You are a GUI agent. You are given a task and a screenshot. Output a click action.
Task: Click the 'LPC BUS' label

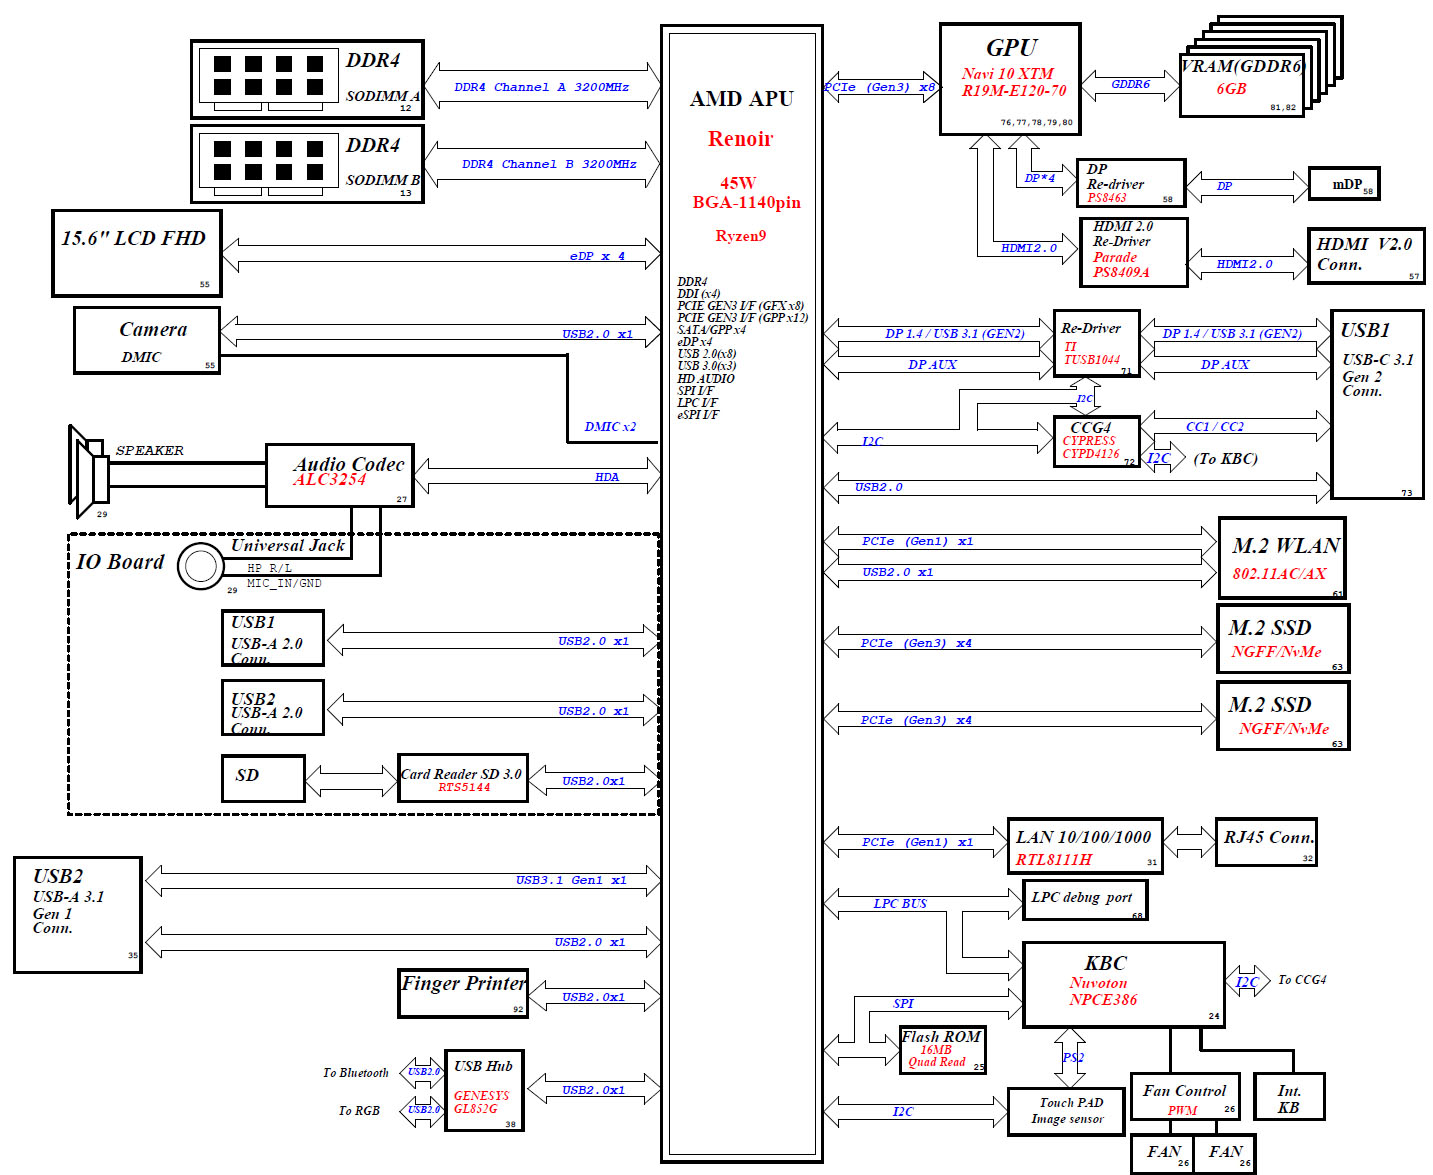[x=900, y=904]
